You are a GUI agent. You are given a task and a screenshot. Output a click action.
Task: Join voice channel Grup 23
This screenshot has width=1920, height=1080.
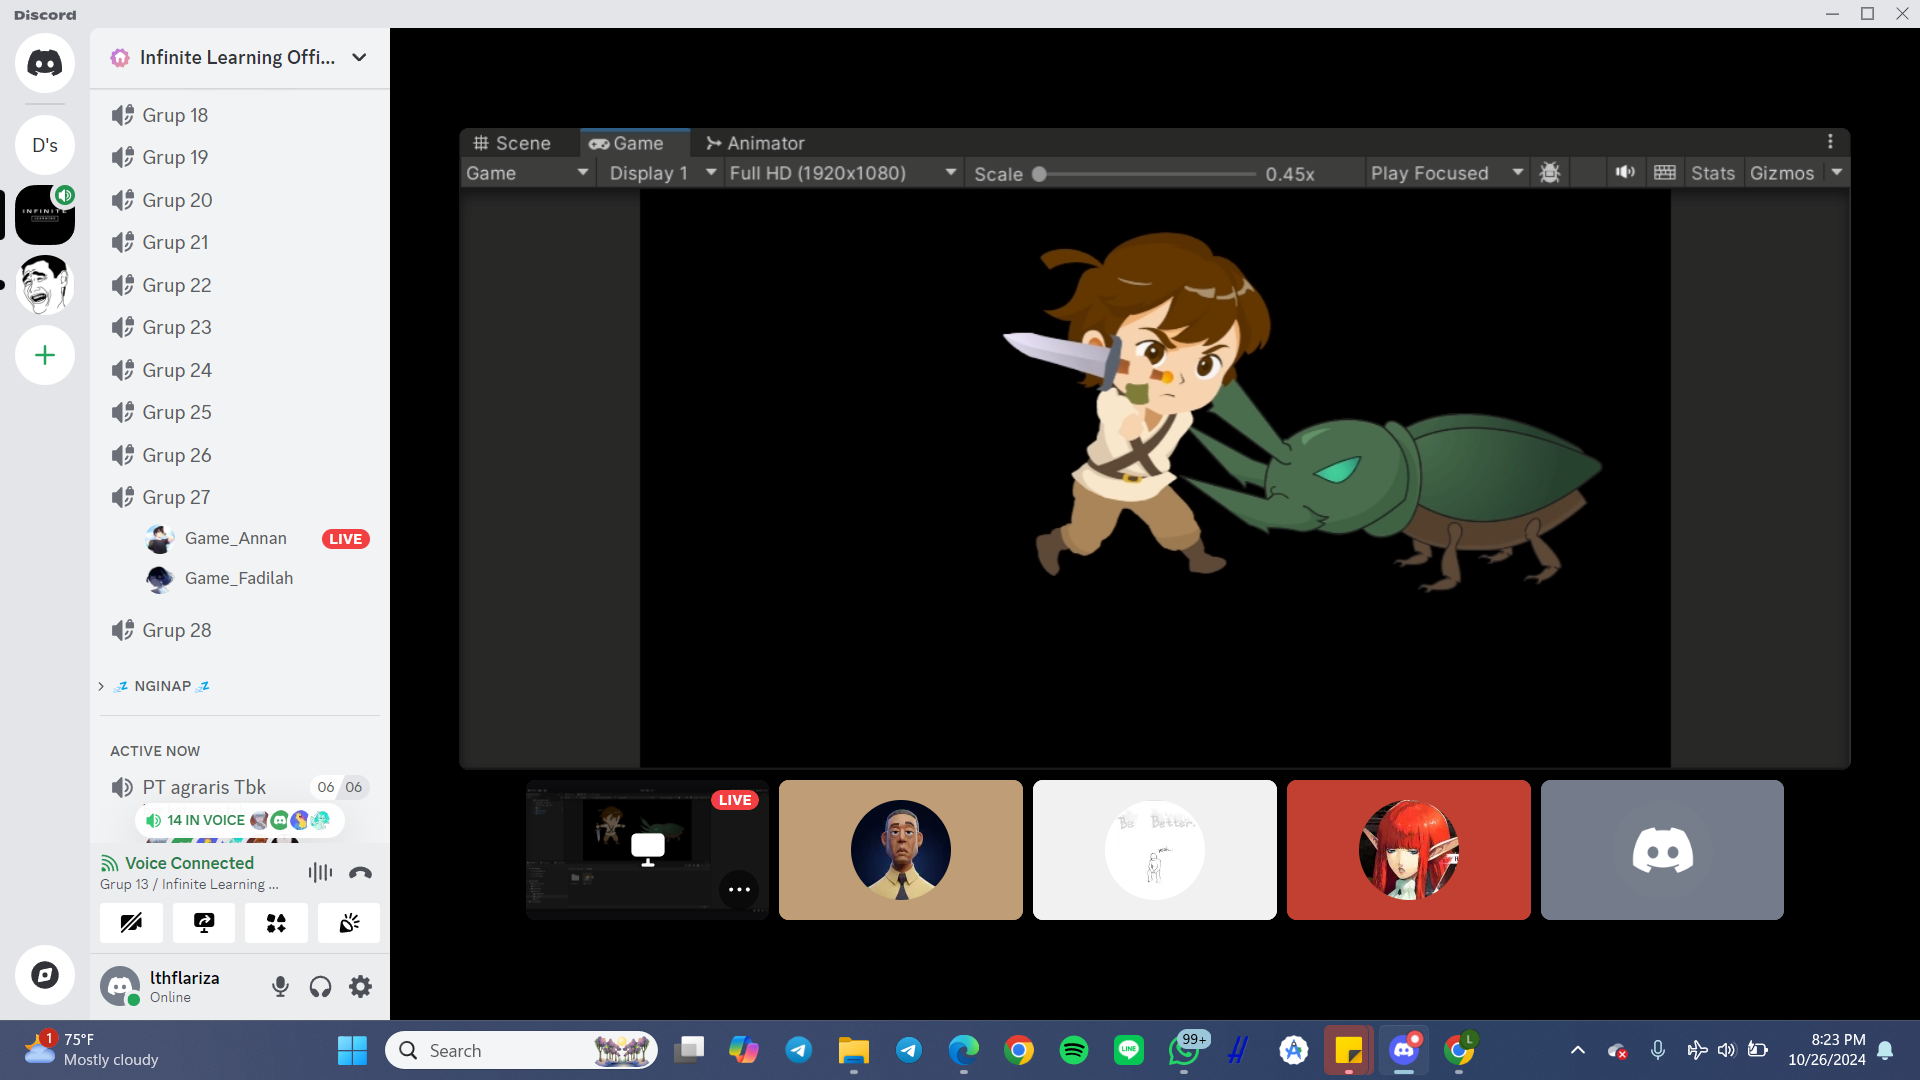click(240, 327)
